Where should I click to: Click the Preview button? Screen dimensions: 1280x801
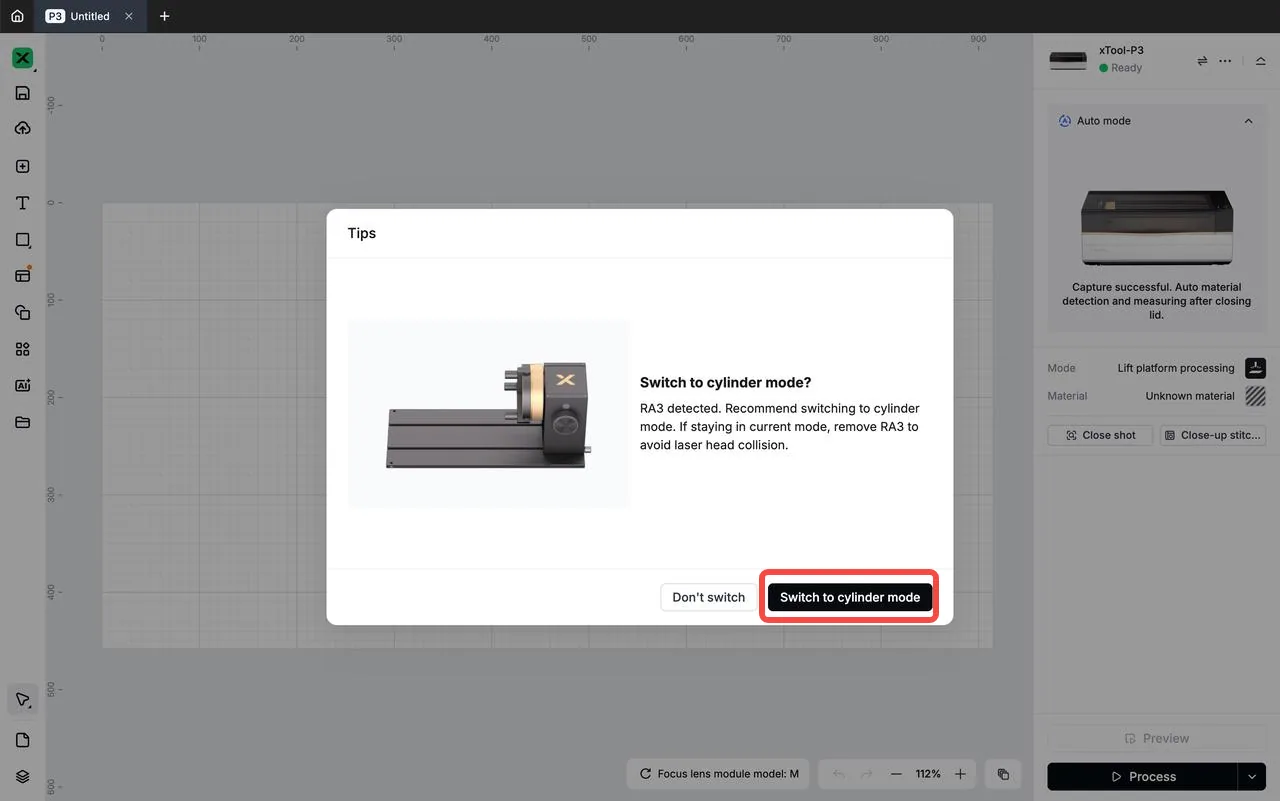pos(1156,738)
